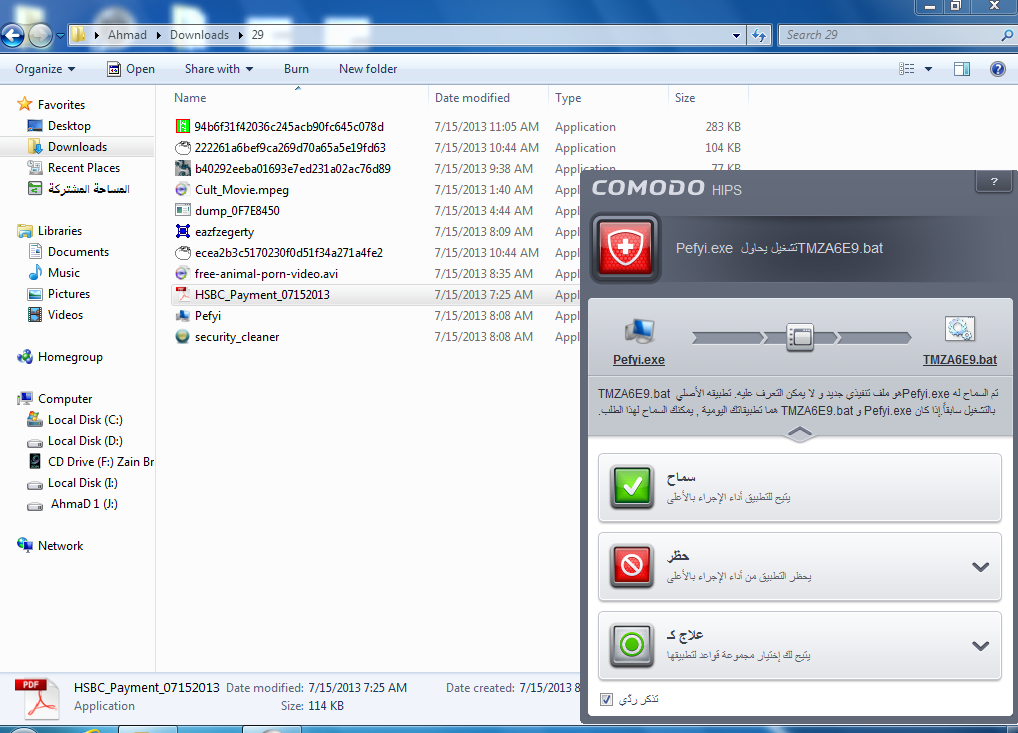Click the red Block icon in Comodo
This screenshot has height=733, width=1018.
[x=632, y=565]
